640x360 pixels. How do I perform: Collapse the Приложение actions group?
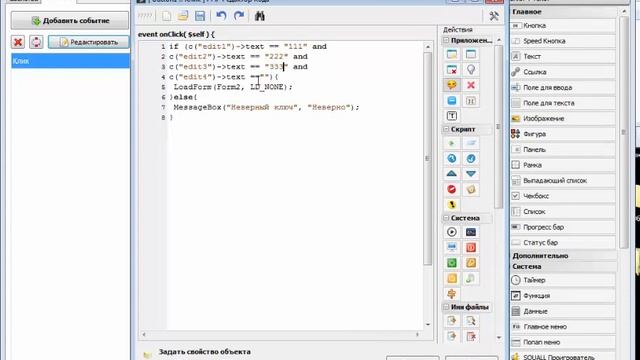click(446, 40)
